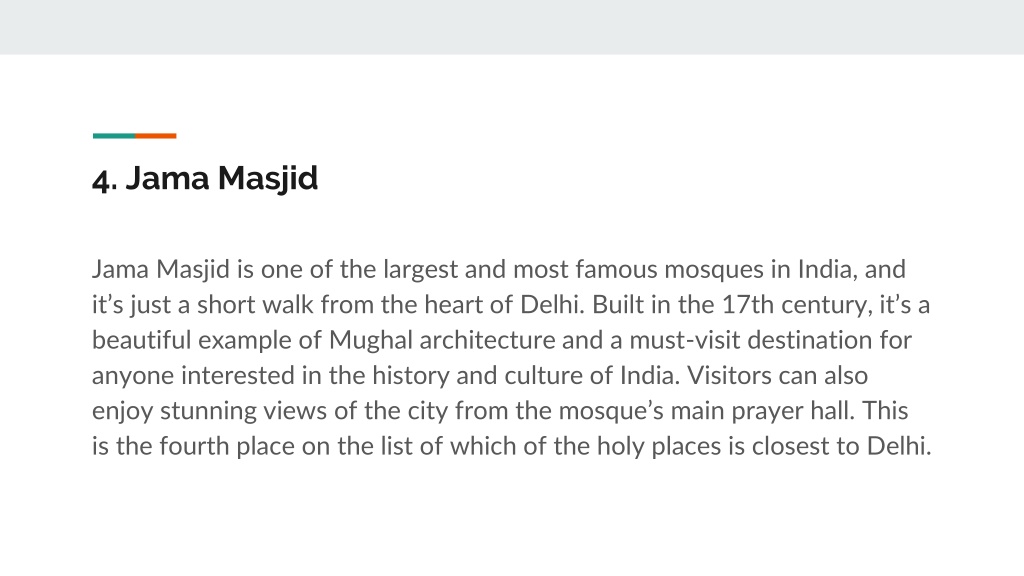Click the number '4.' in the heading
The height and width of the screenshot is (576, 1024).
pyautogui.click(x=105, y=180)
